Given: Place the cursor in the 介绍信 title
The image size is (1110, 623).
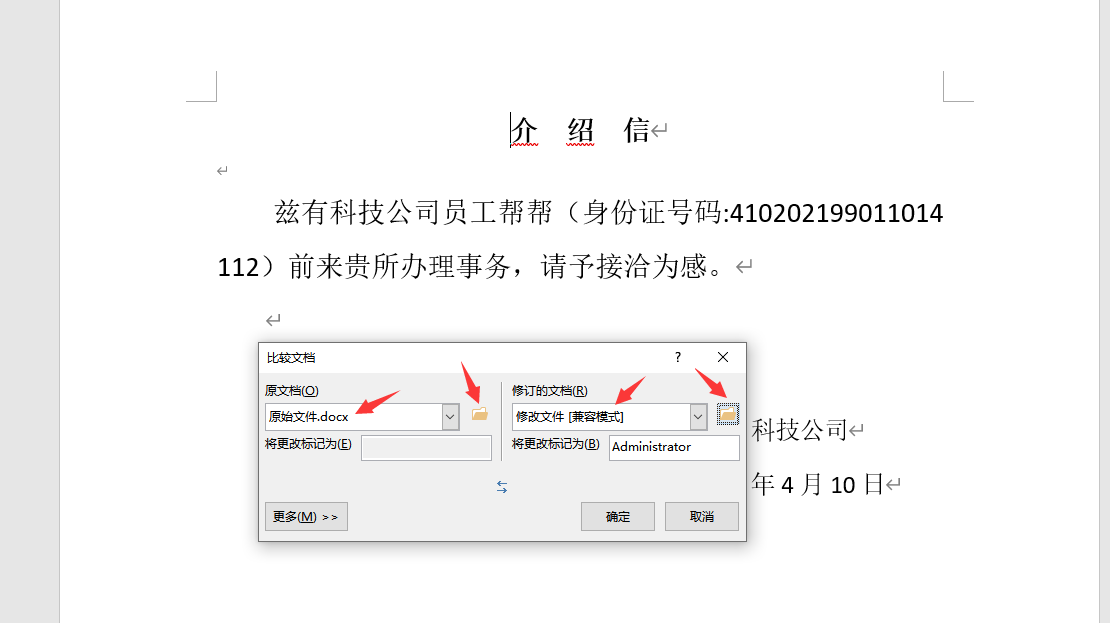Looking at the screenshot, I should 580,130.
